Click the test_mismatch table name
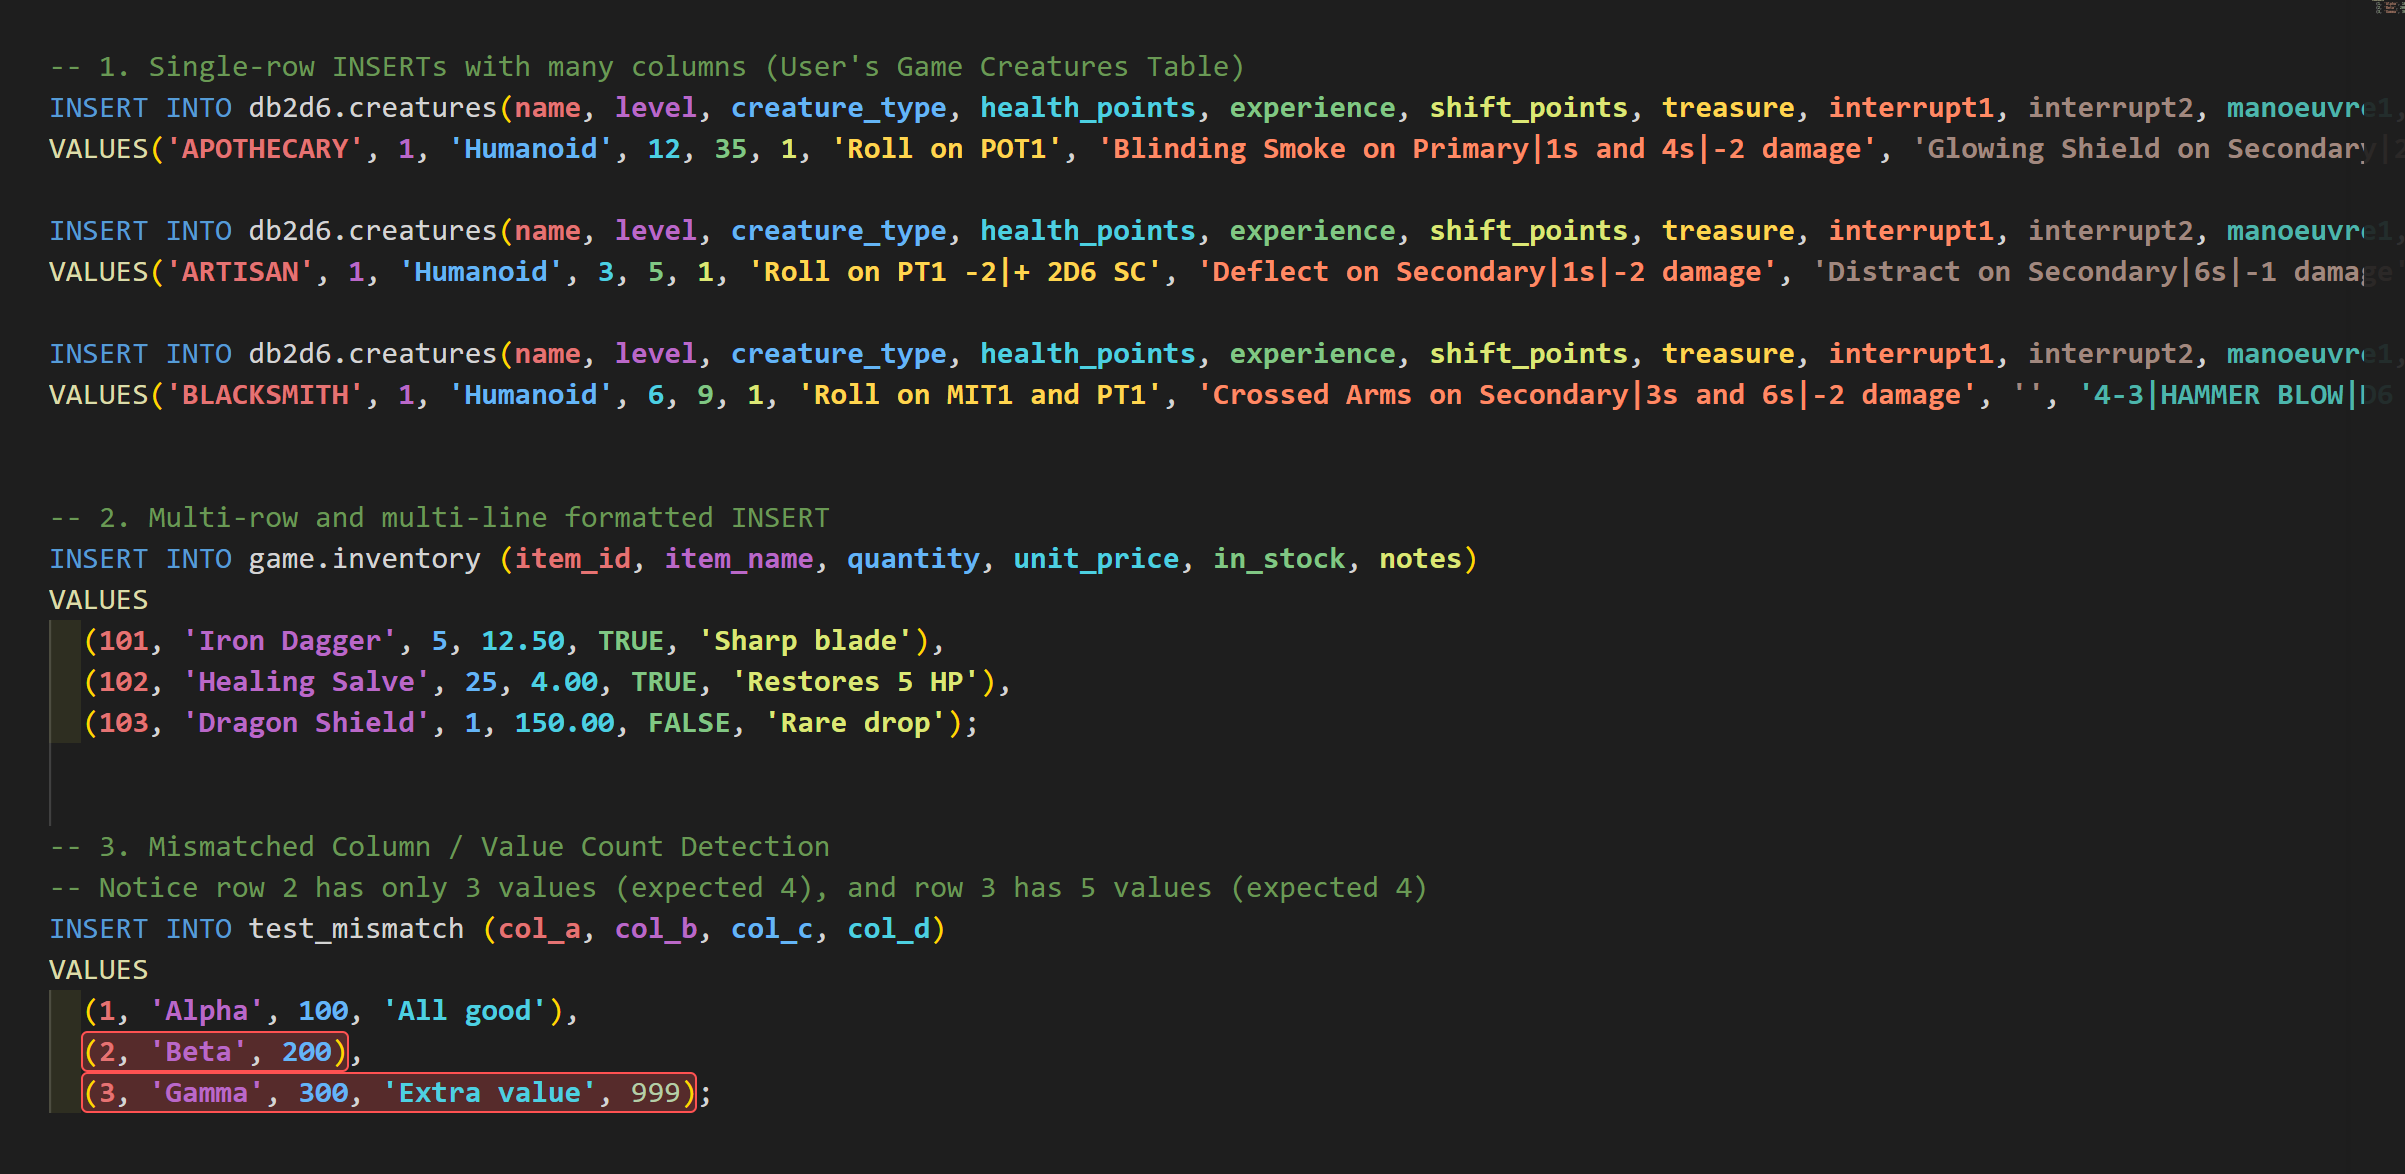2405x1174 pixels. click(356, 929)
